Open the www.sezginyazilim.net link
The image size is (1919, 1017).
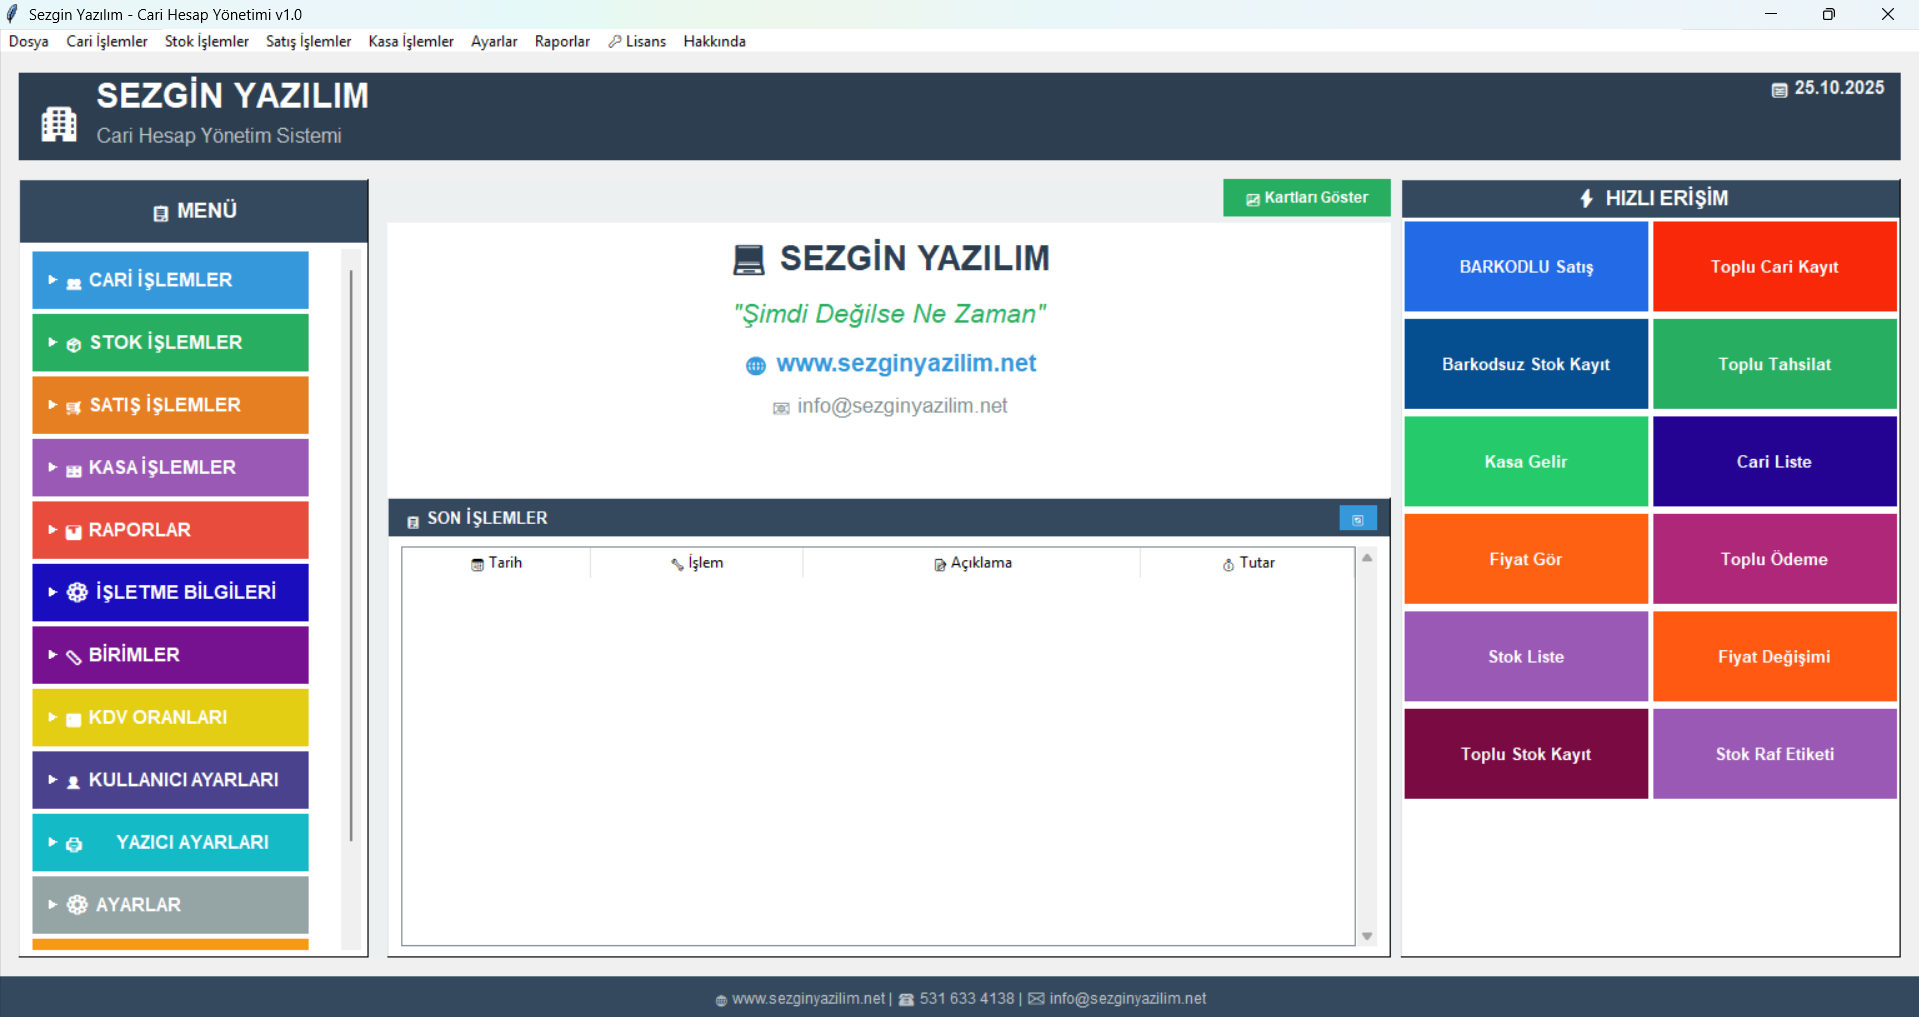(906, 363)
